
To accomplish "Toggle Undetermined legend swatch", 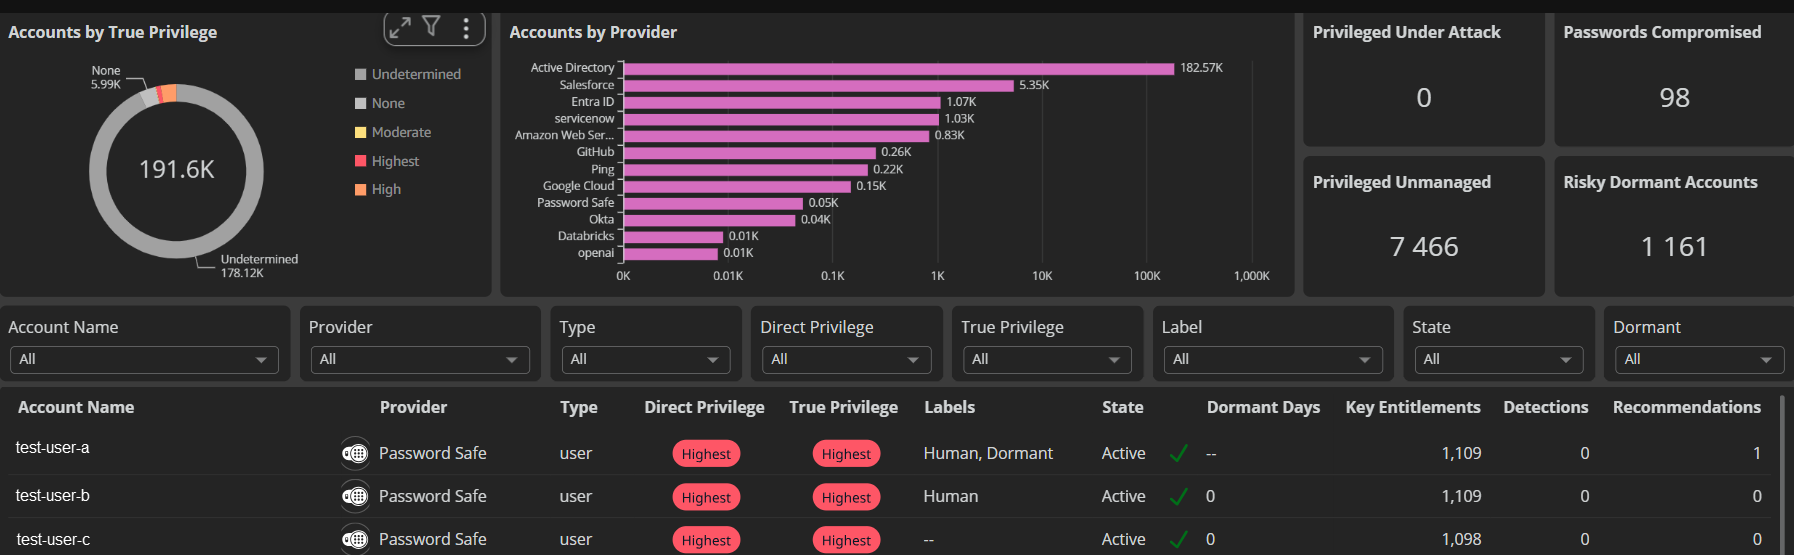I will [x=360, y=74].
